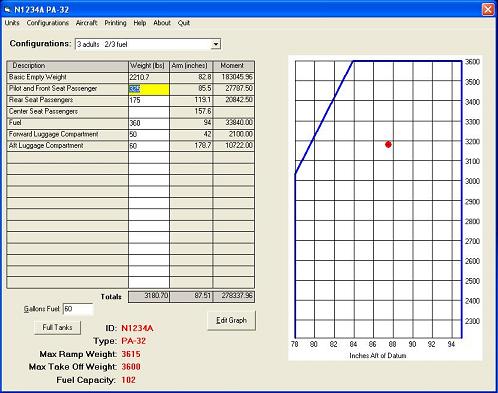Click the Full Tanks button
This screenshot has width=498, height=393.
tap(57, 327)
